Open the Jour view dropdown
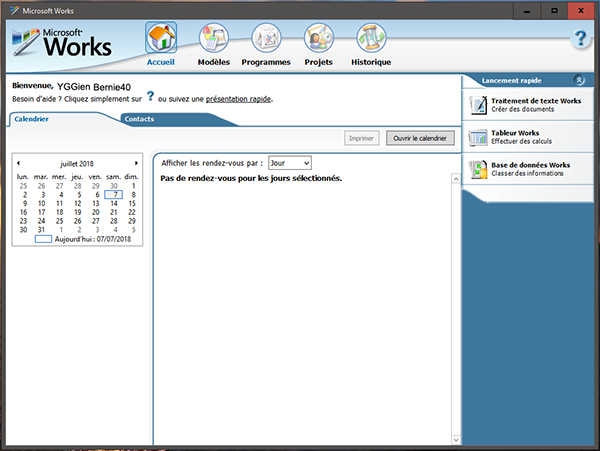 tap(290, 163)
